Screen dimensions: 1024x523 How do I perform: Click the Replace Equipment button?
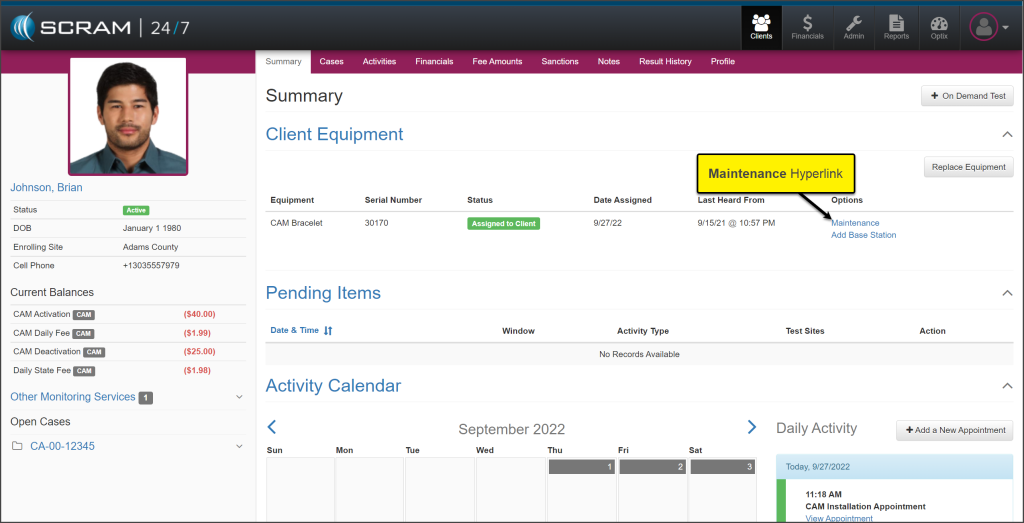(968, 167)
